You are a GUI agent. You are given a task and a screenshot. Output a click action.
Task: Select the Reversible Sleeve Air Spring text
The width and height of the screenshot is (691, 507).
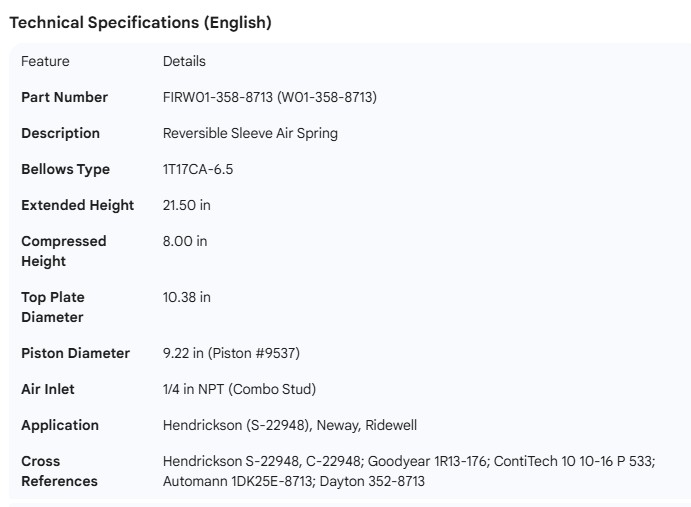coord(250,133)
